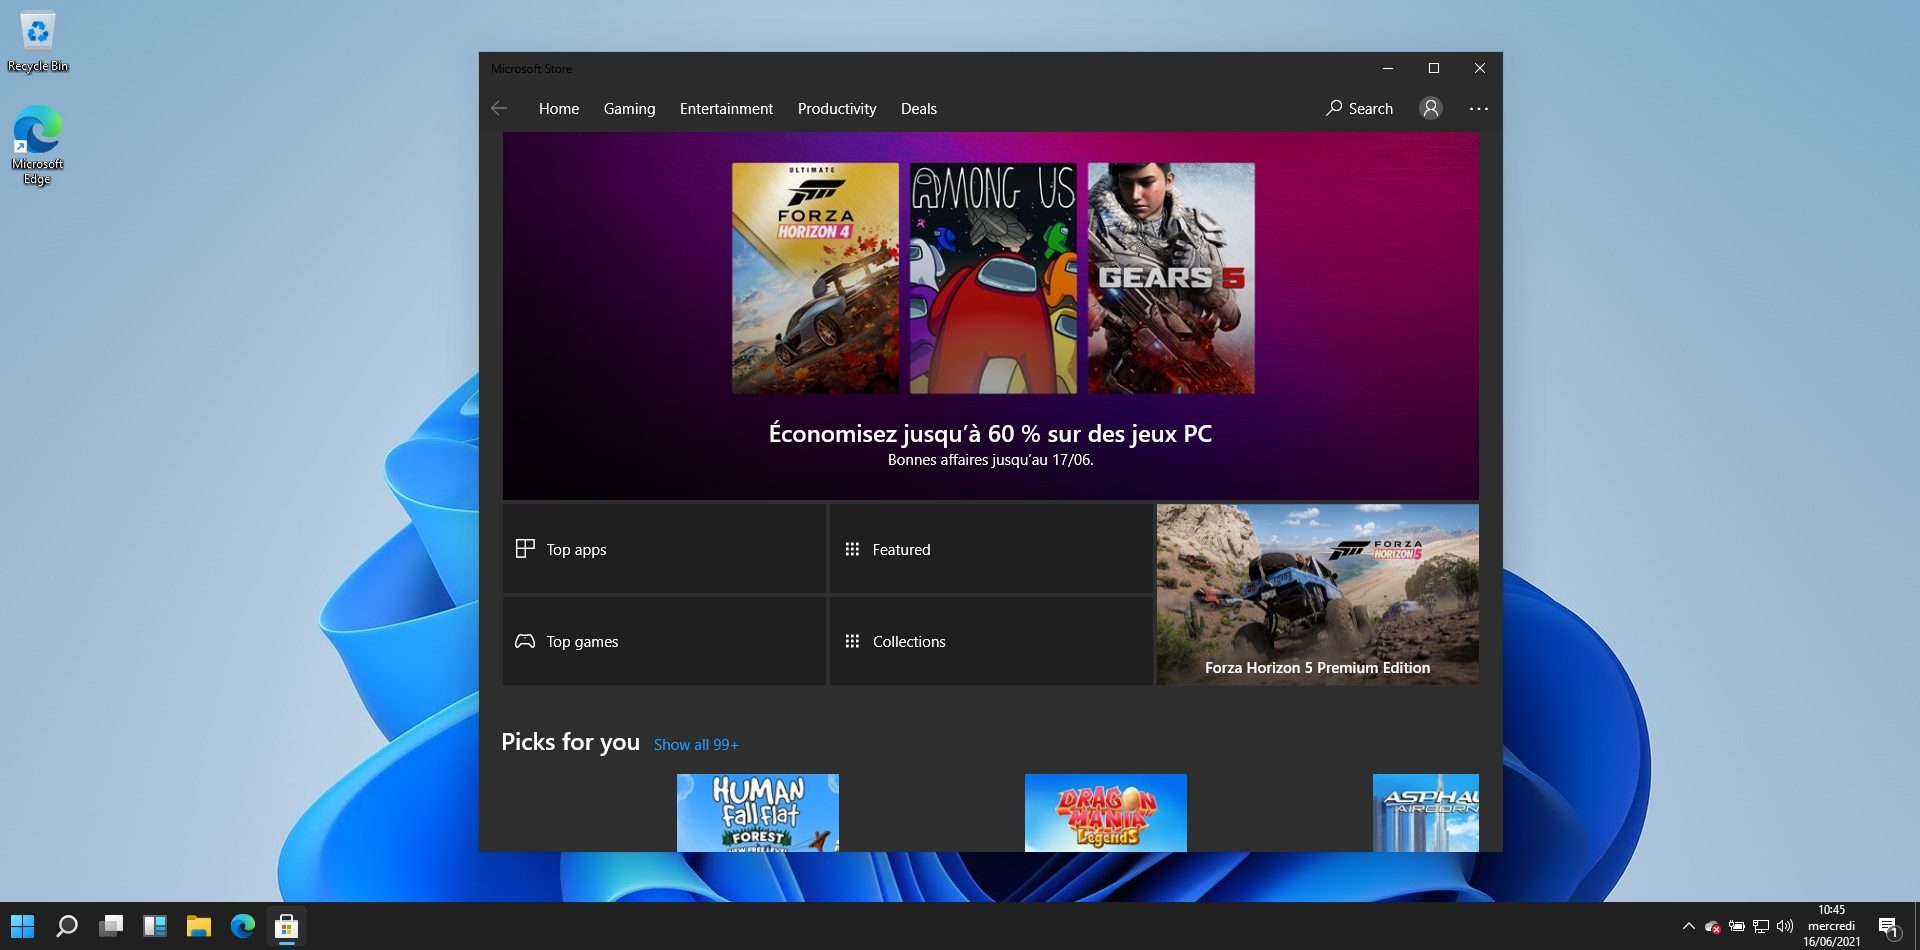Click the Microsoft Store taskbar icon
Screen dimensions: 1920x950
287,926
